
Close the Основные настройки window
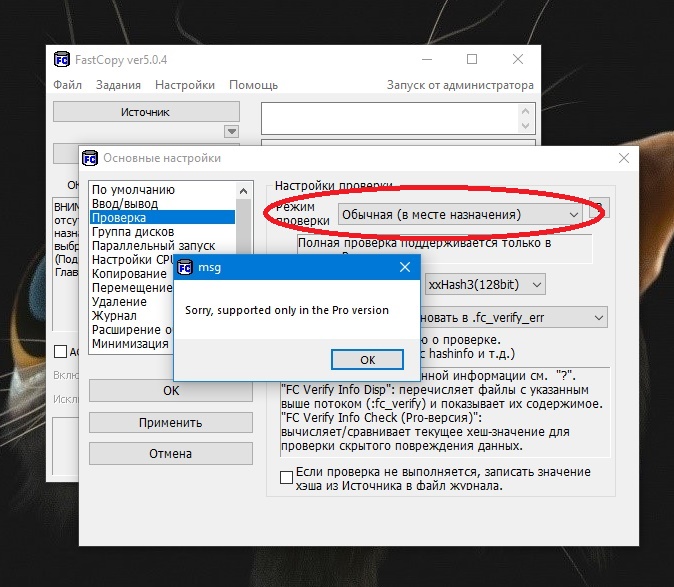coord(624,158)
